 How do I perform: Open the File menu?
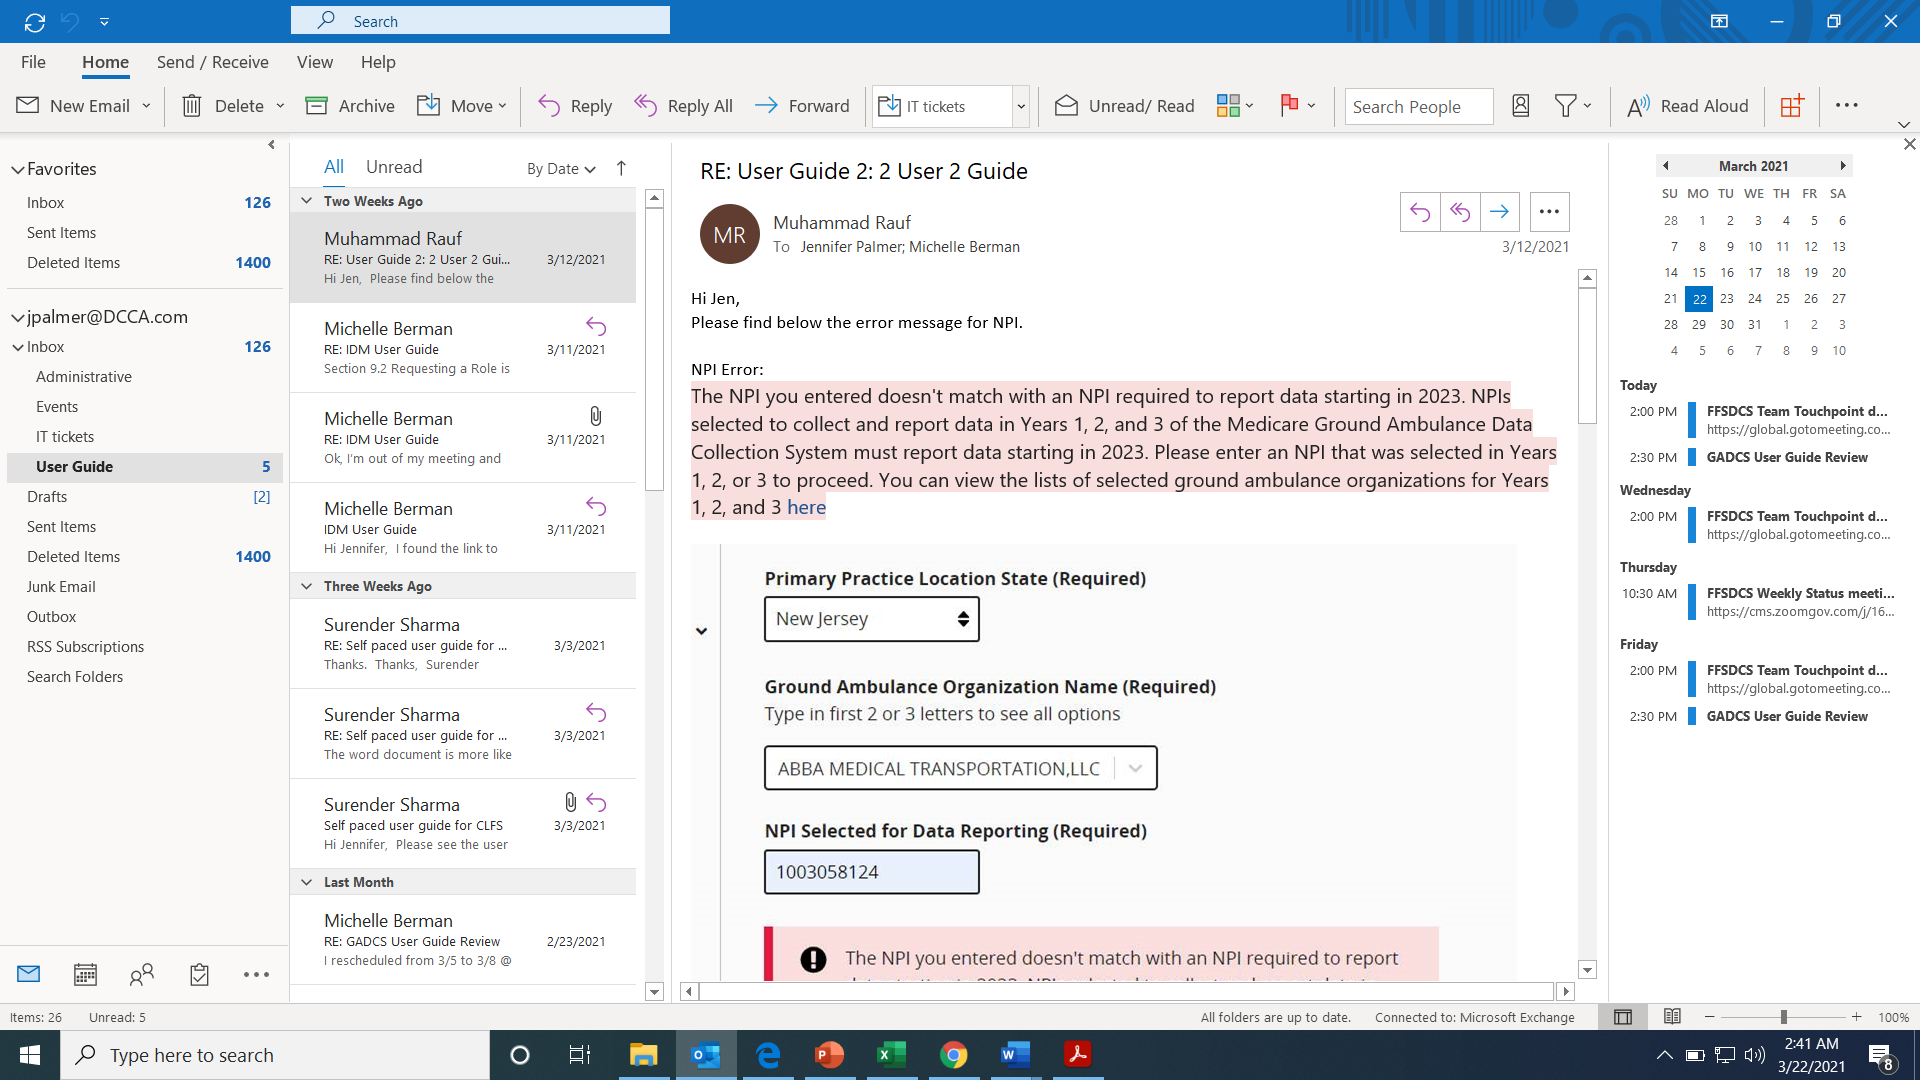[33, 62]
